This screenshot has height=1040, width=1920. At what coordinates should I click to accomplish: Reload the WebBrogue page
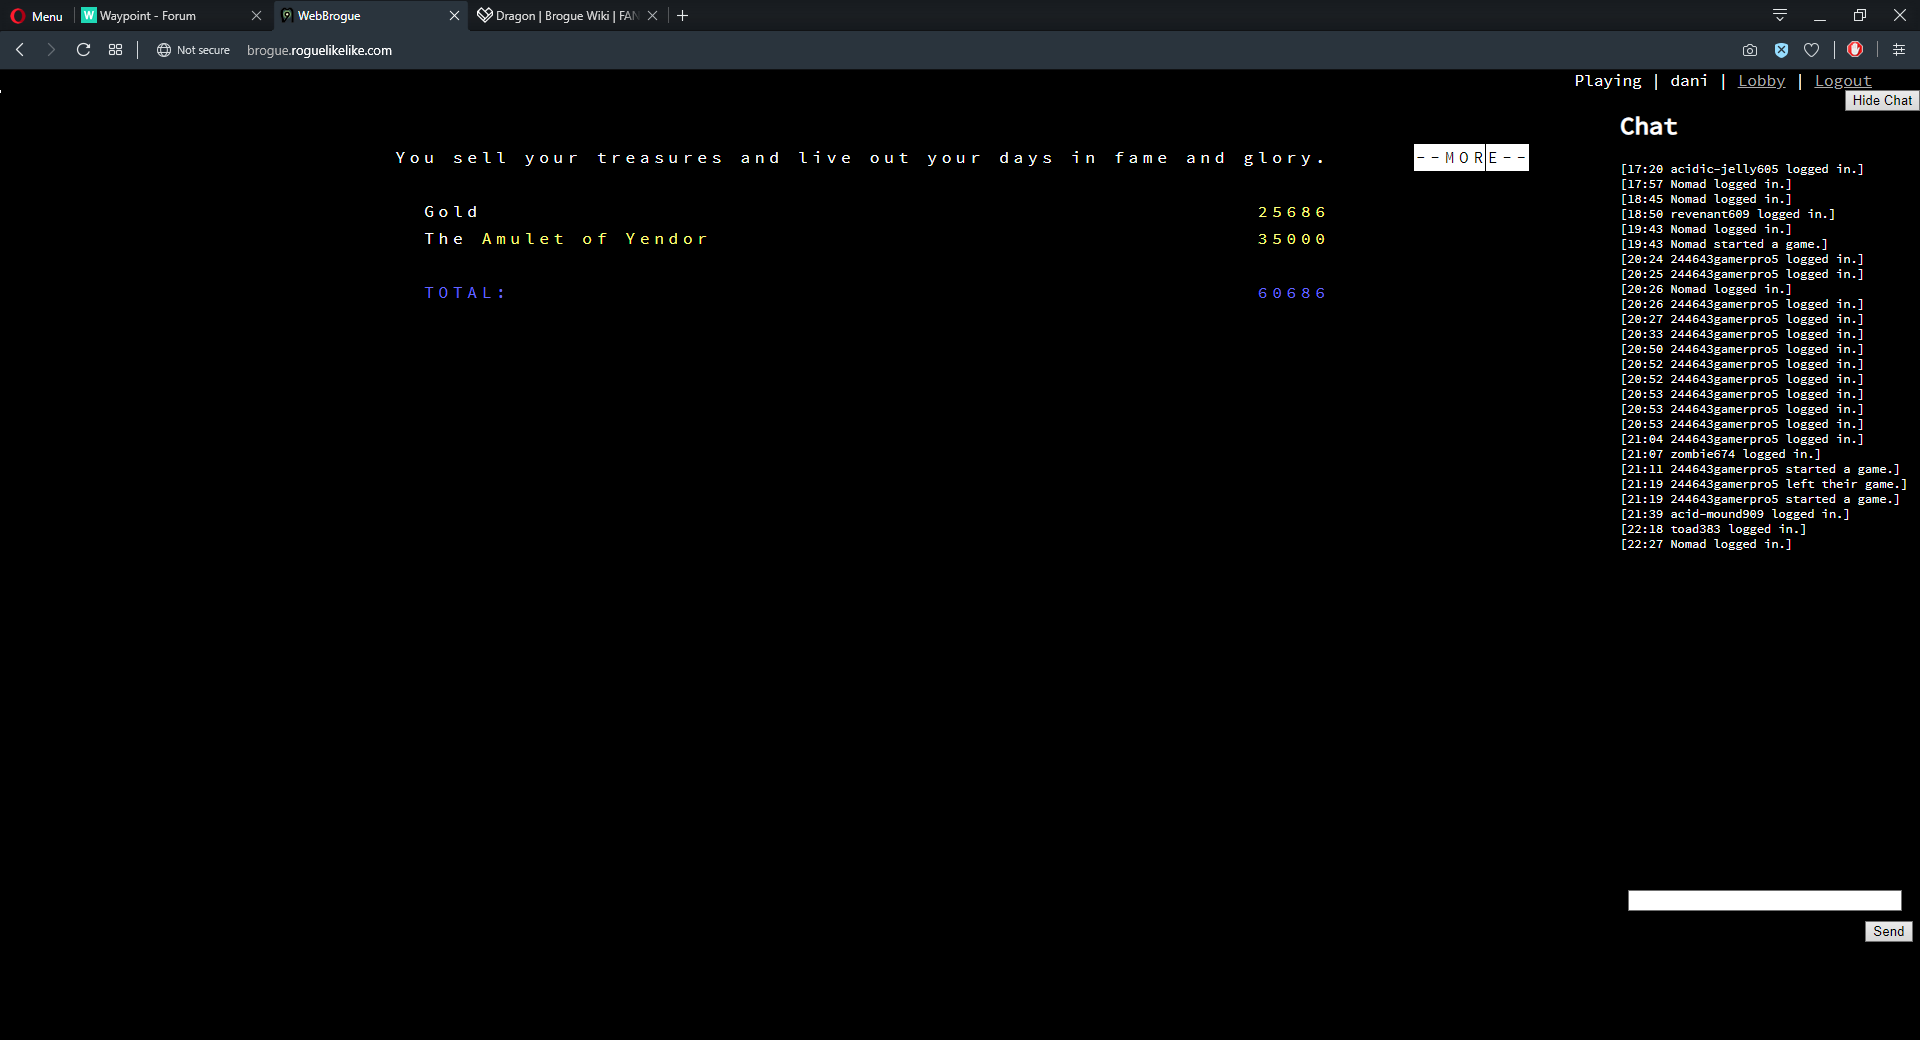point(84,50)
